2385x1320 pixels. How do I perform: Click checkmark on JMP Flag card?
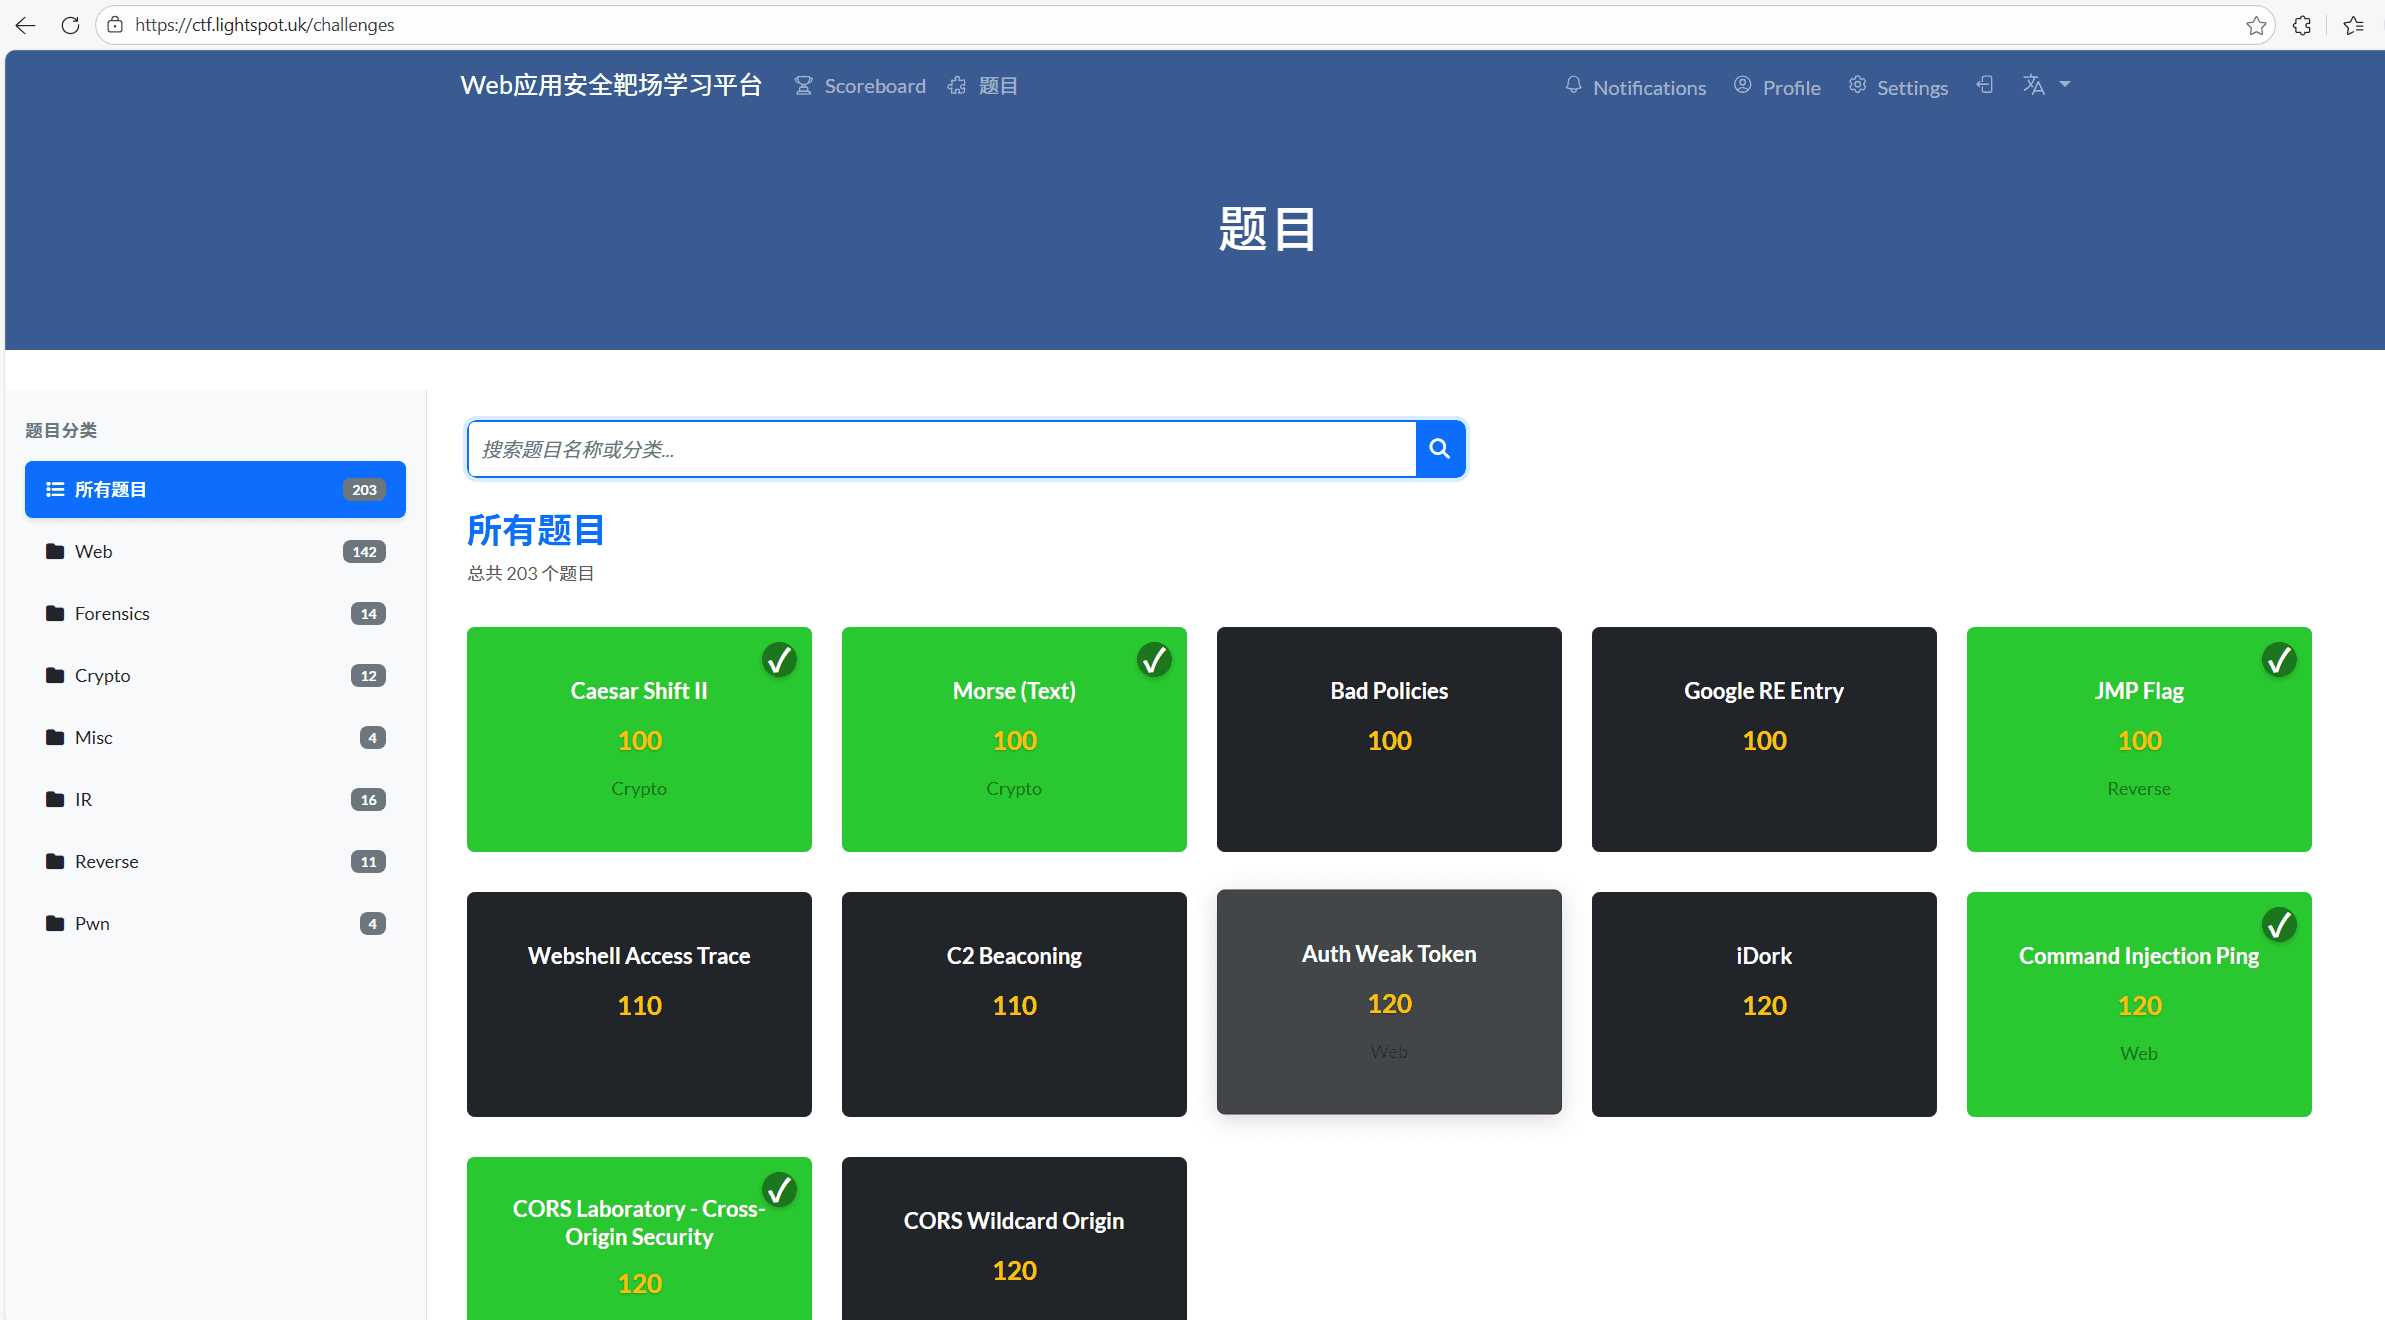pyautogui.click(x=2279, y=660)
